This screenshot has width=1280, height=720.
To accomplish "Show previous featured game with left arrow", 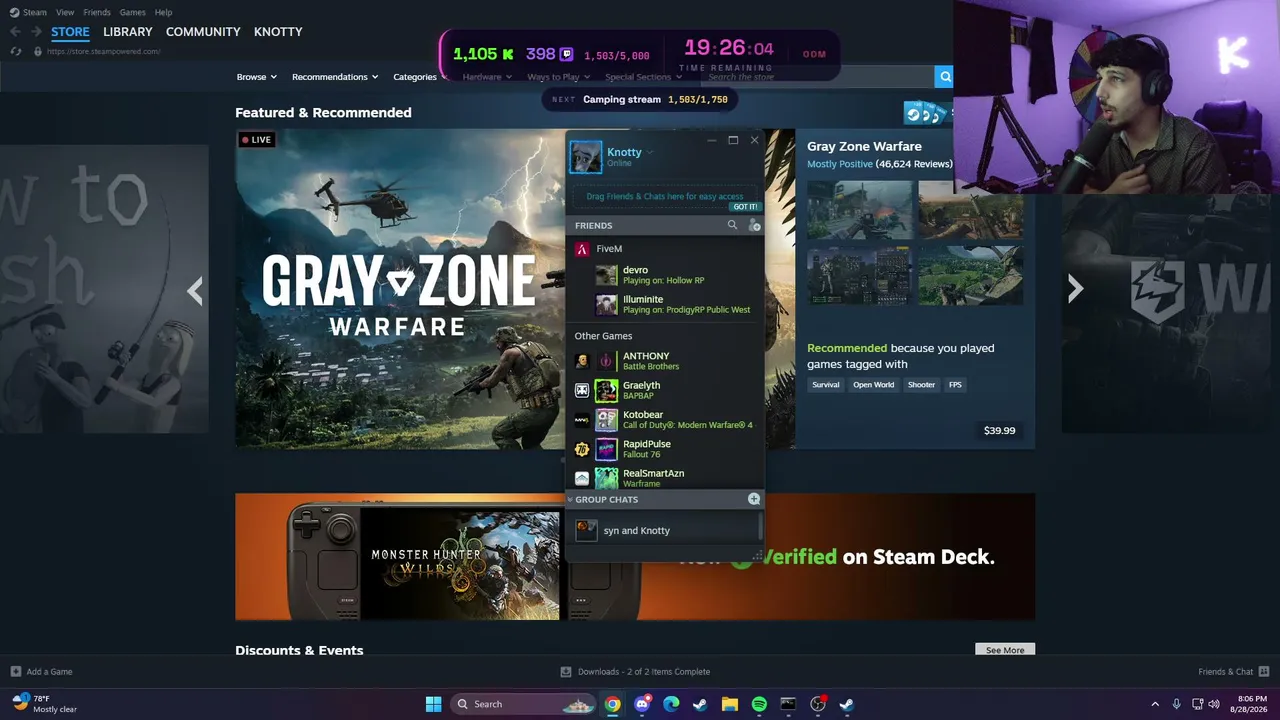I will [x=195, y=290].
